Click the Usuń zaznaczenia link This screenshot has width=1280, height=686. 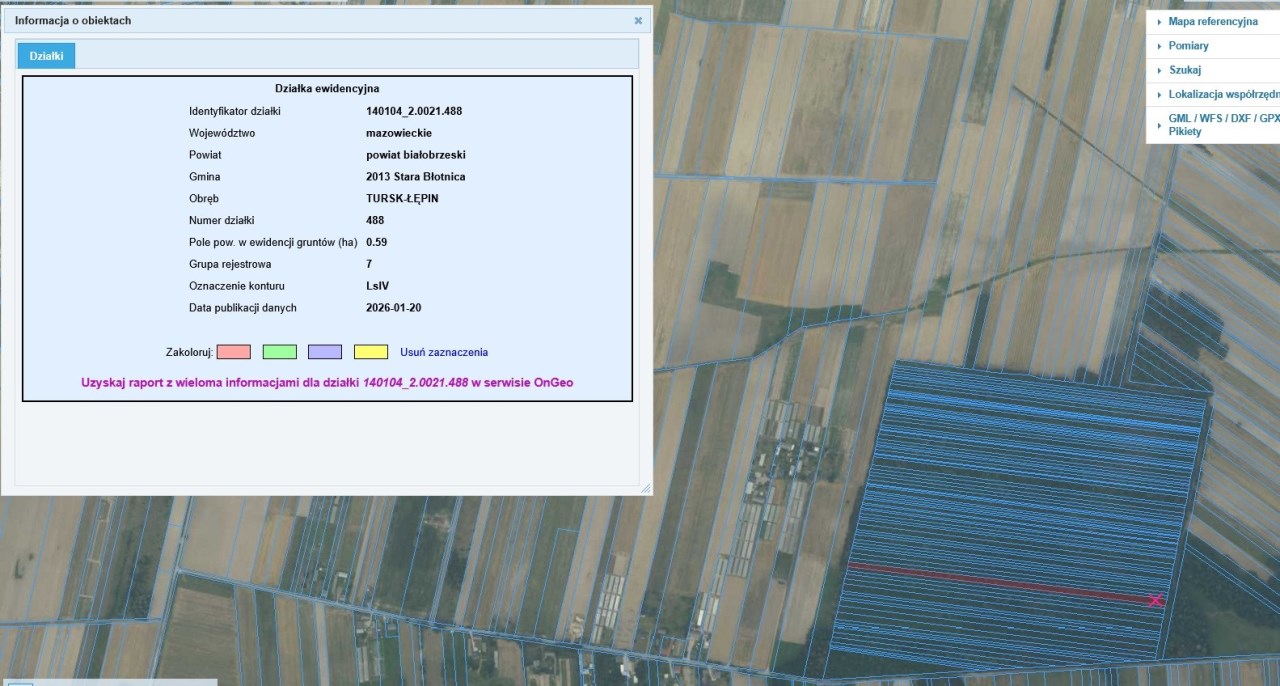click(x=444, y=352)
